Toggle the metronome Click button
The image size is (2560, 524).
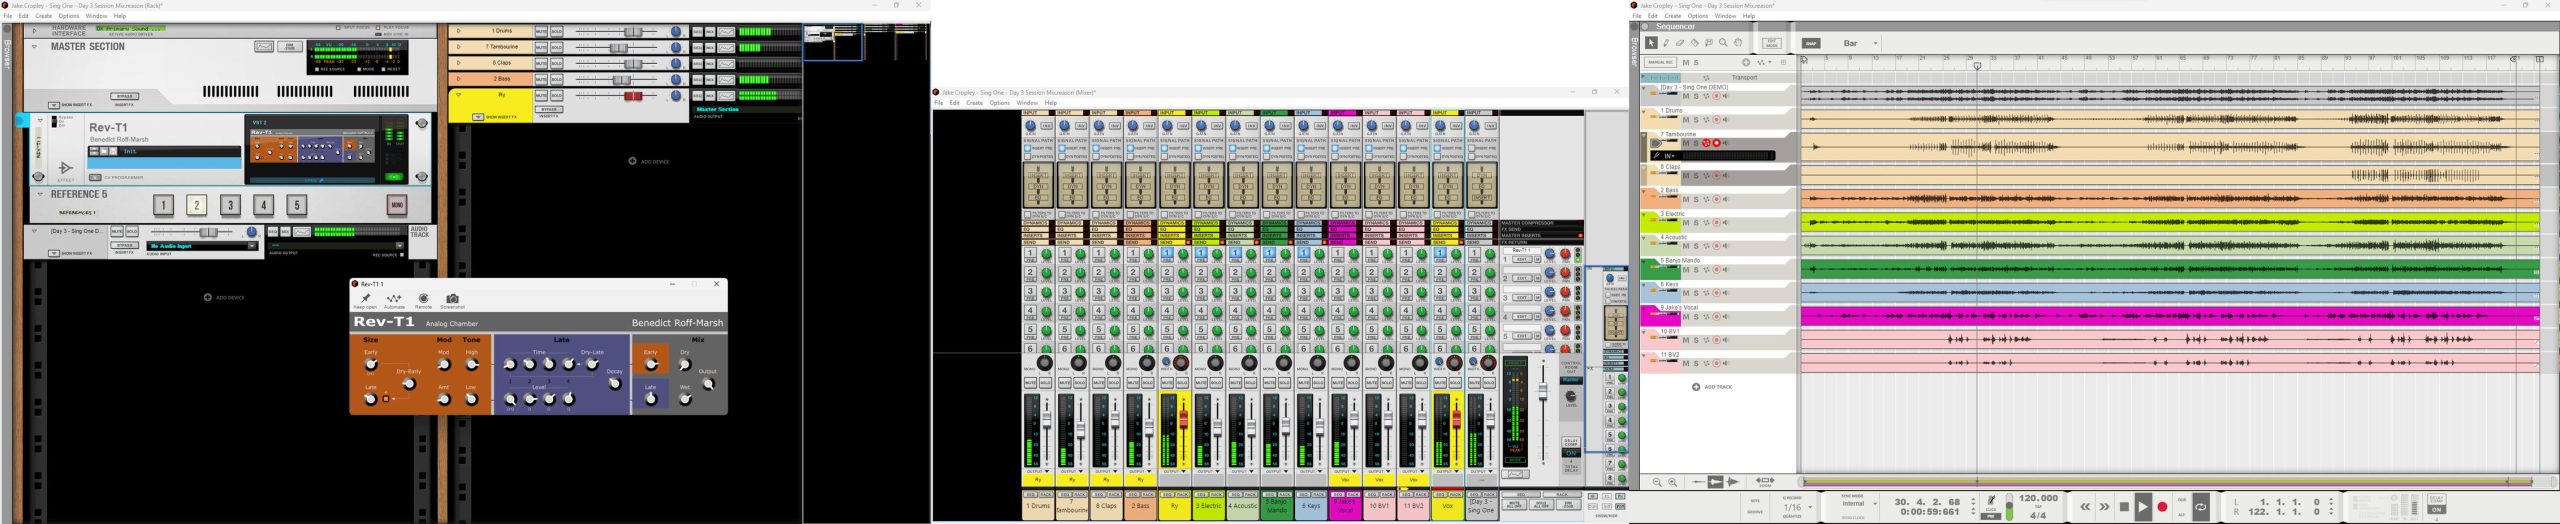[1990, 501]
